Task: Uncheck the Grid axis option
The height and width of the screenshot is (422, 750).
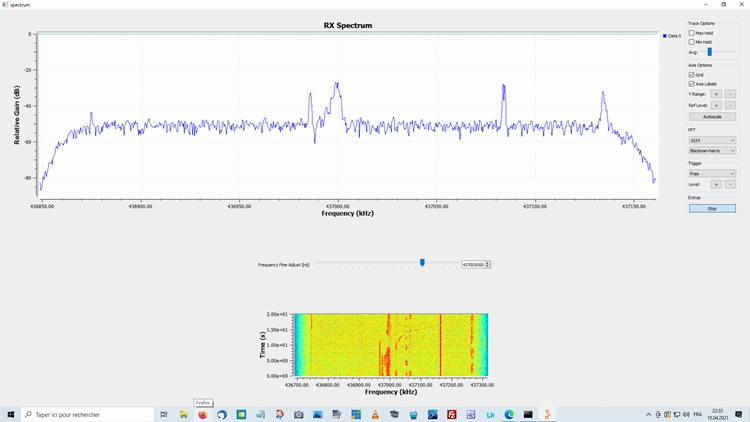Action: 691,75
